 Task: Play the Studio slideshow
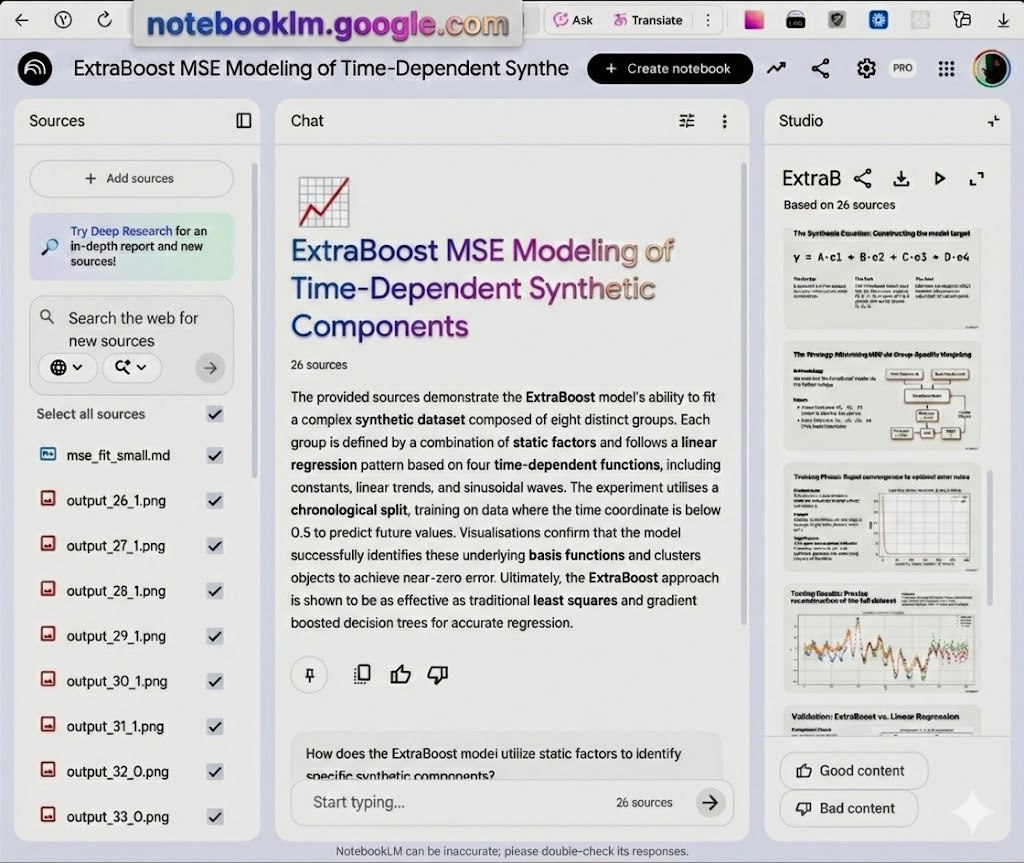coord(939,178)
